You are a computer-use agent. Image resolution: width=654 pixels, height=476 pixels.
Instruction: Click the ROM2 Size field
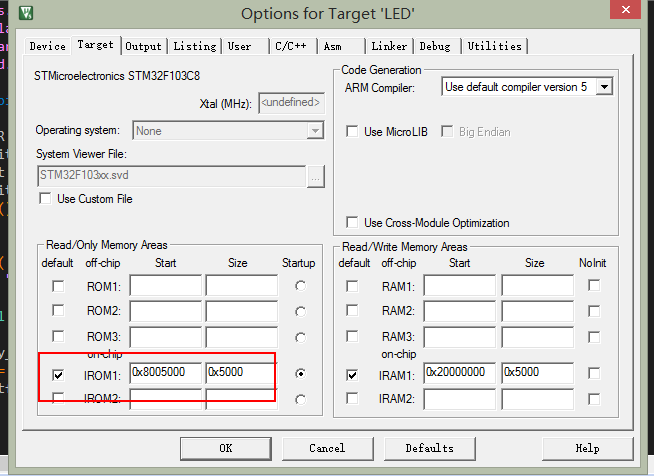pyautogui.click(x=241, y=312)
